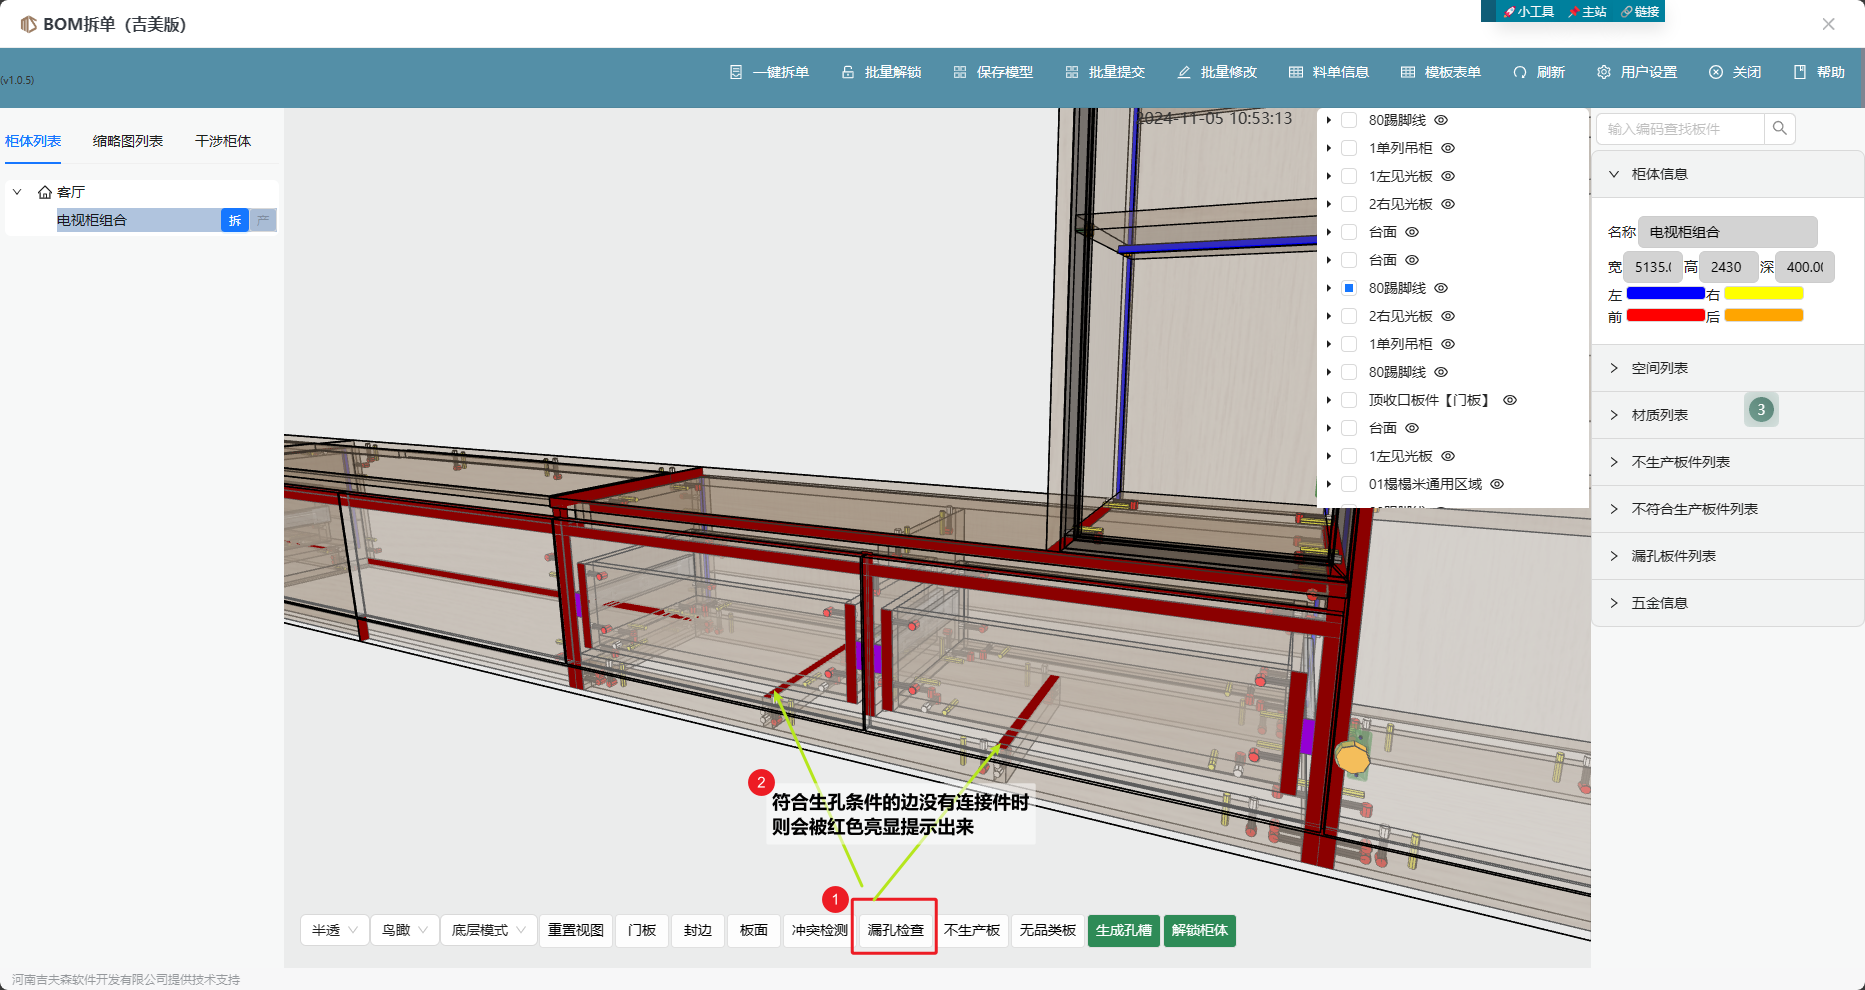This screenshot has width=1865, height=990.
Task: Collapse the 客厅 tree node
Action: [17, 192]
